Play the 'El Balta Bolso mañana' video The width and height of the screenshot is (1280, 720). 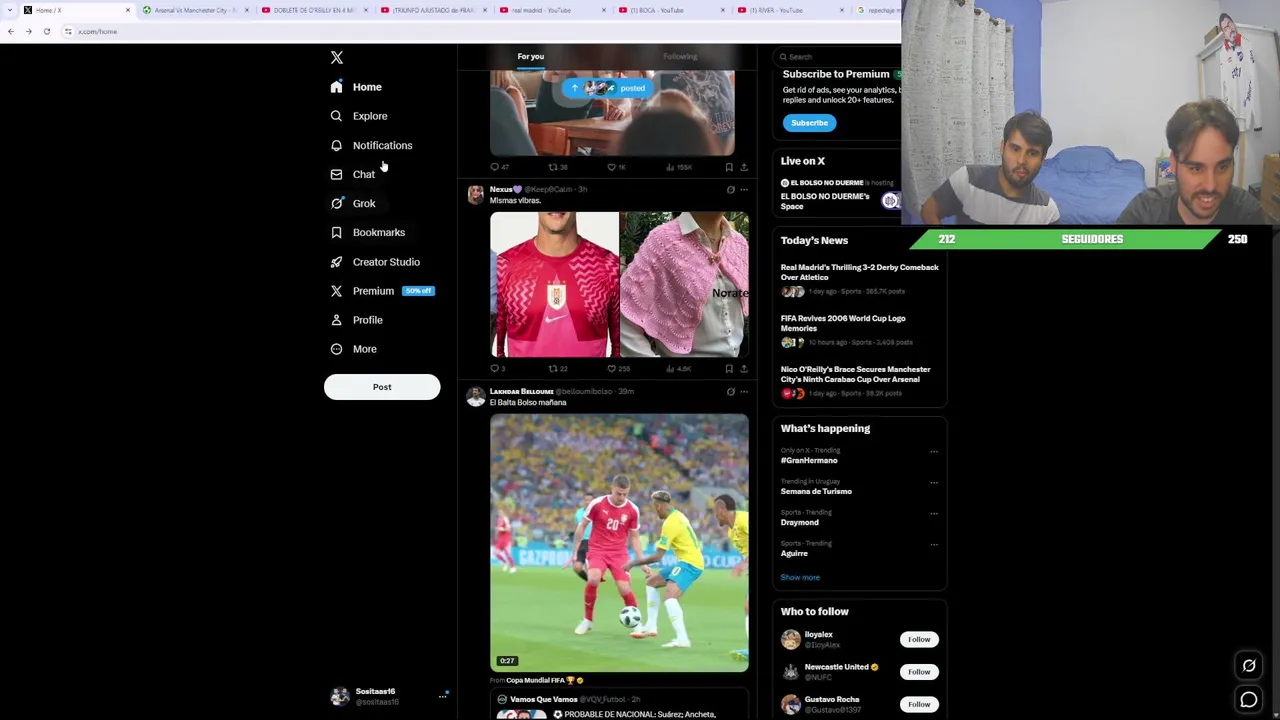click(x=619, y=542)
